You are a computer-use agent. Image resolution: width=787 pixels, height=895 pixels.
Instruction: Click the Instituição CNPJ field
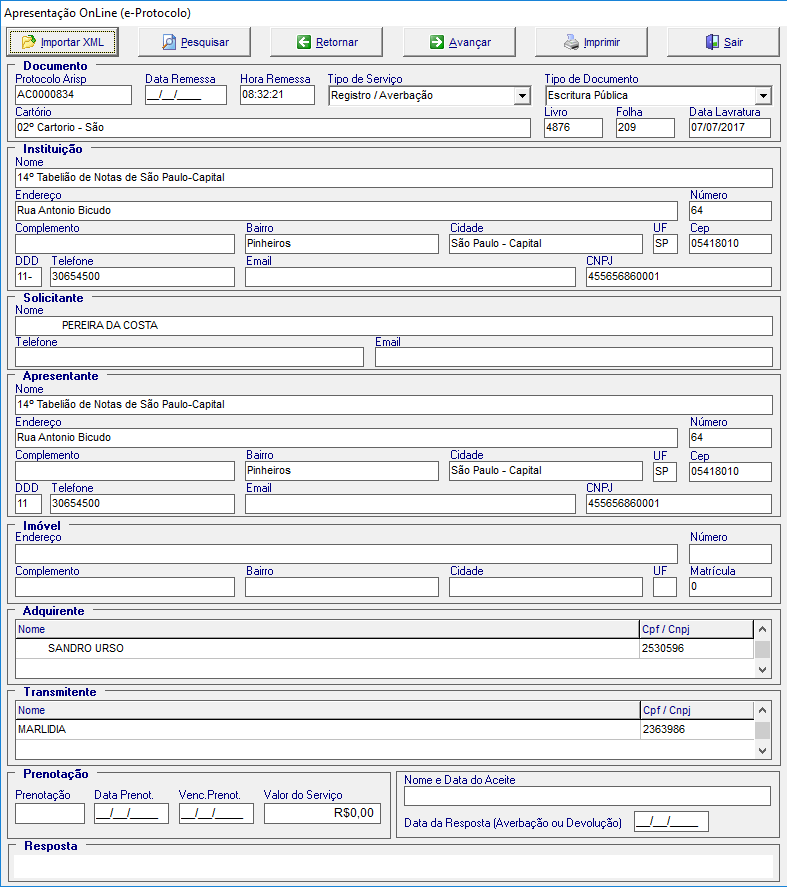(679, 277)
